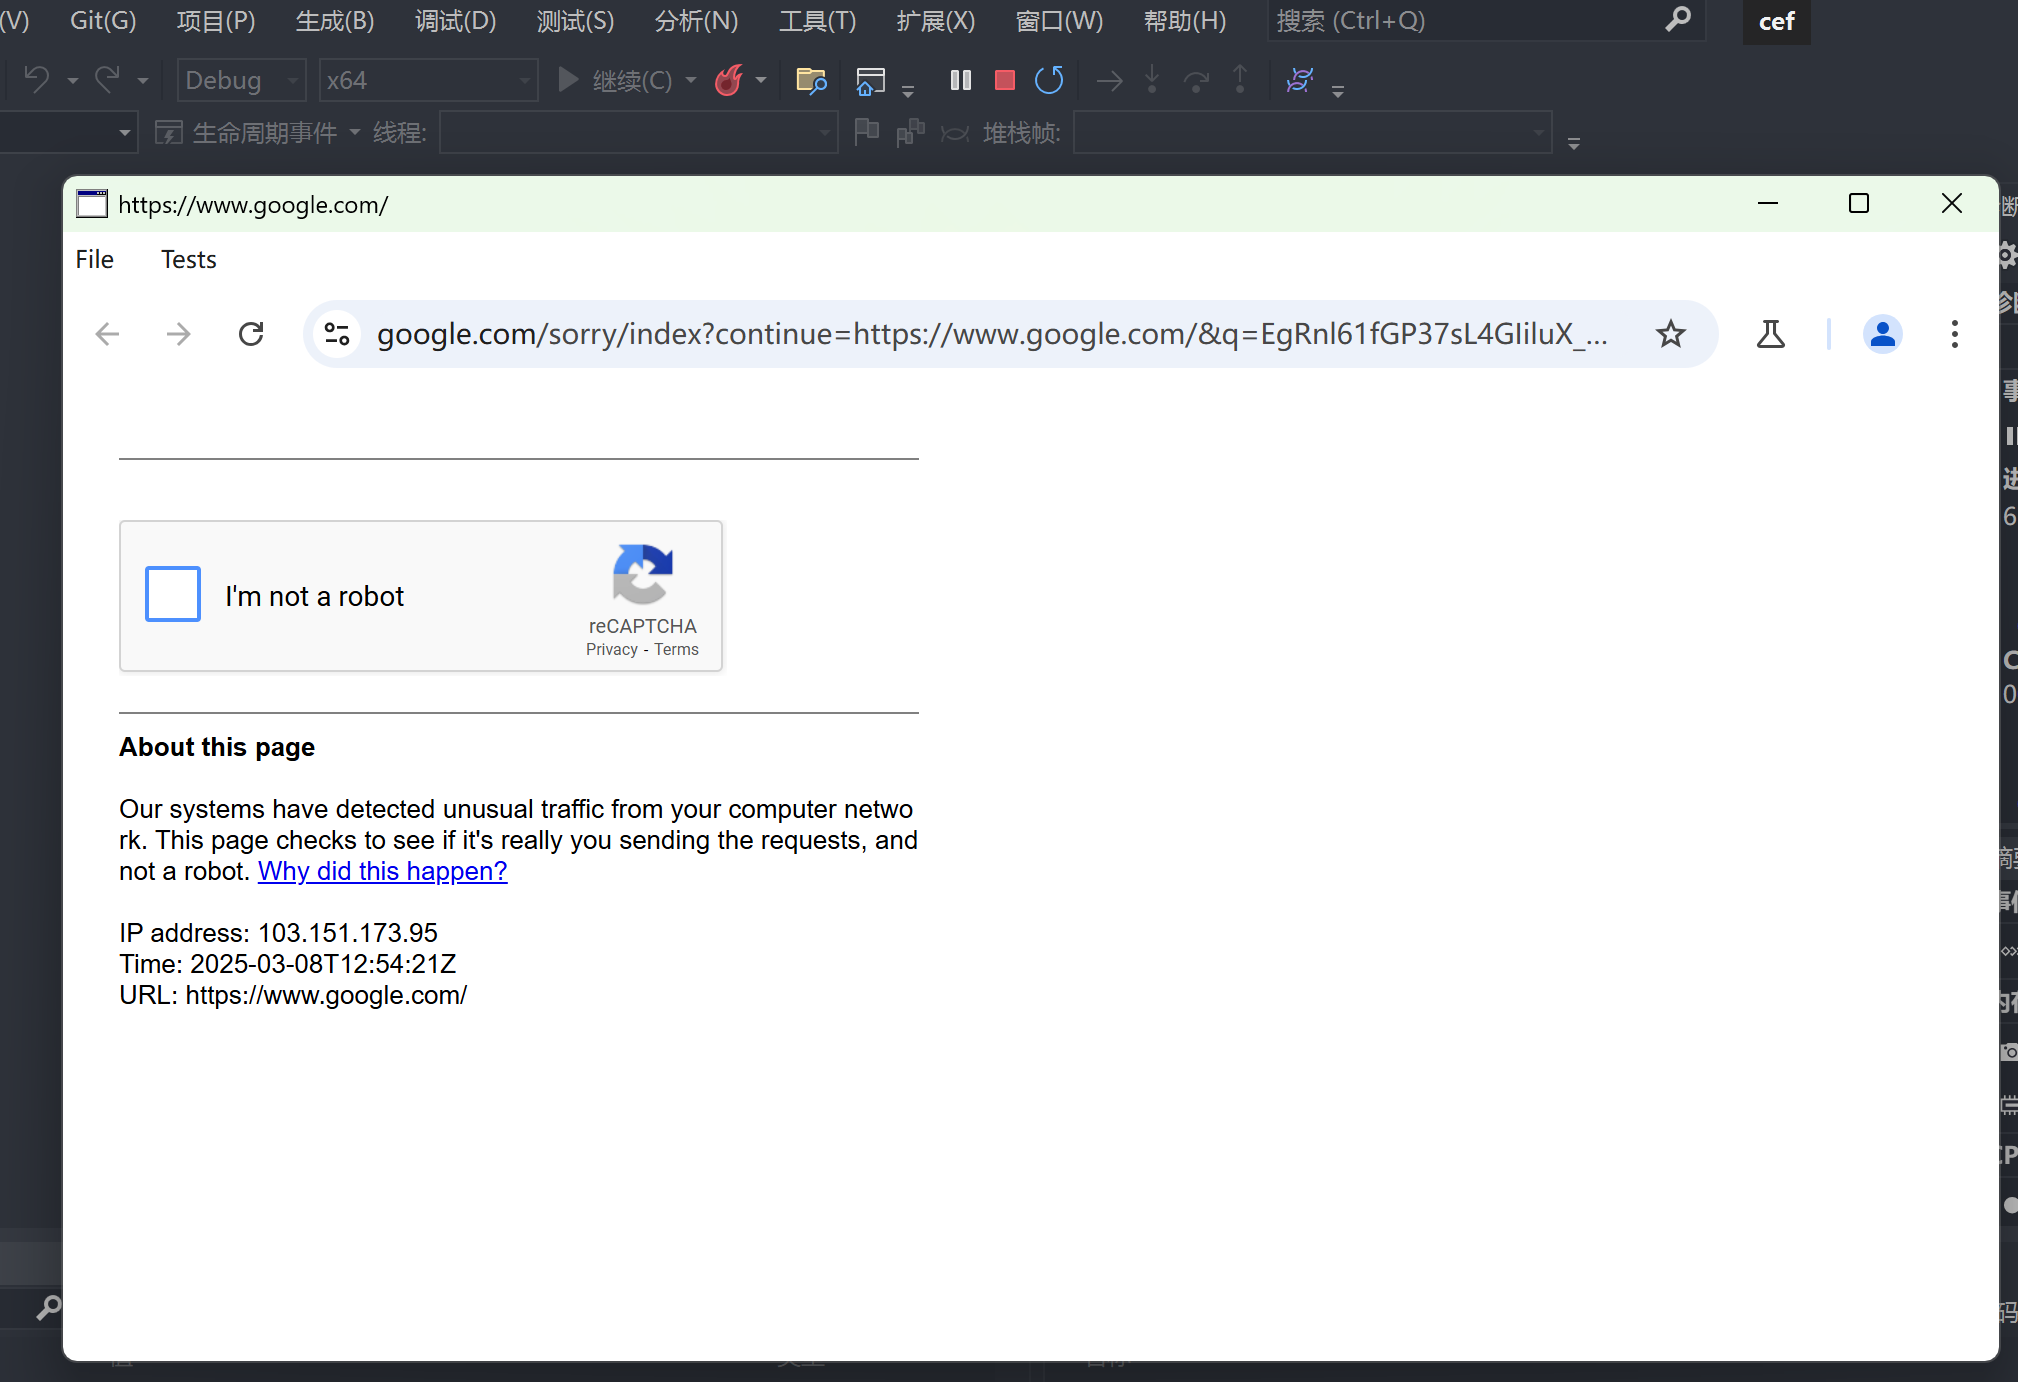This screenshot has width=2018, height=1382.
Task: Open the 分析(N) menu
Action: [x=696, y=20]
